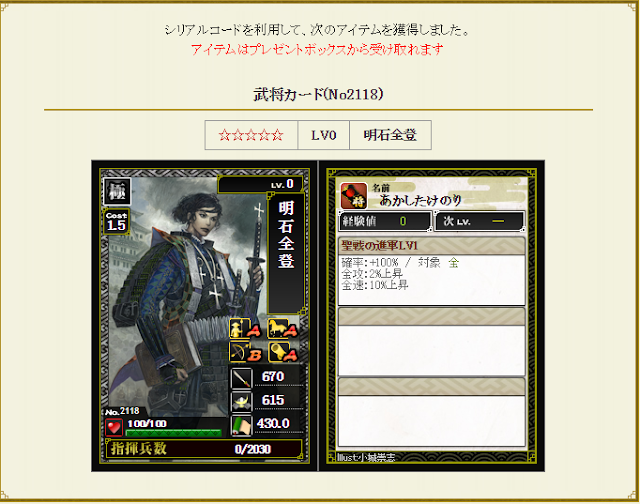The width and height of the screenshot is (640, 504).
Task: Click the Cost 1.5 badge
Action: pos(116,222)
